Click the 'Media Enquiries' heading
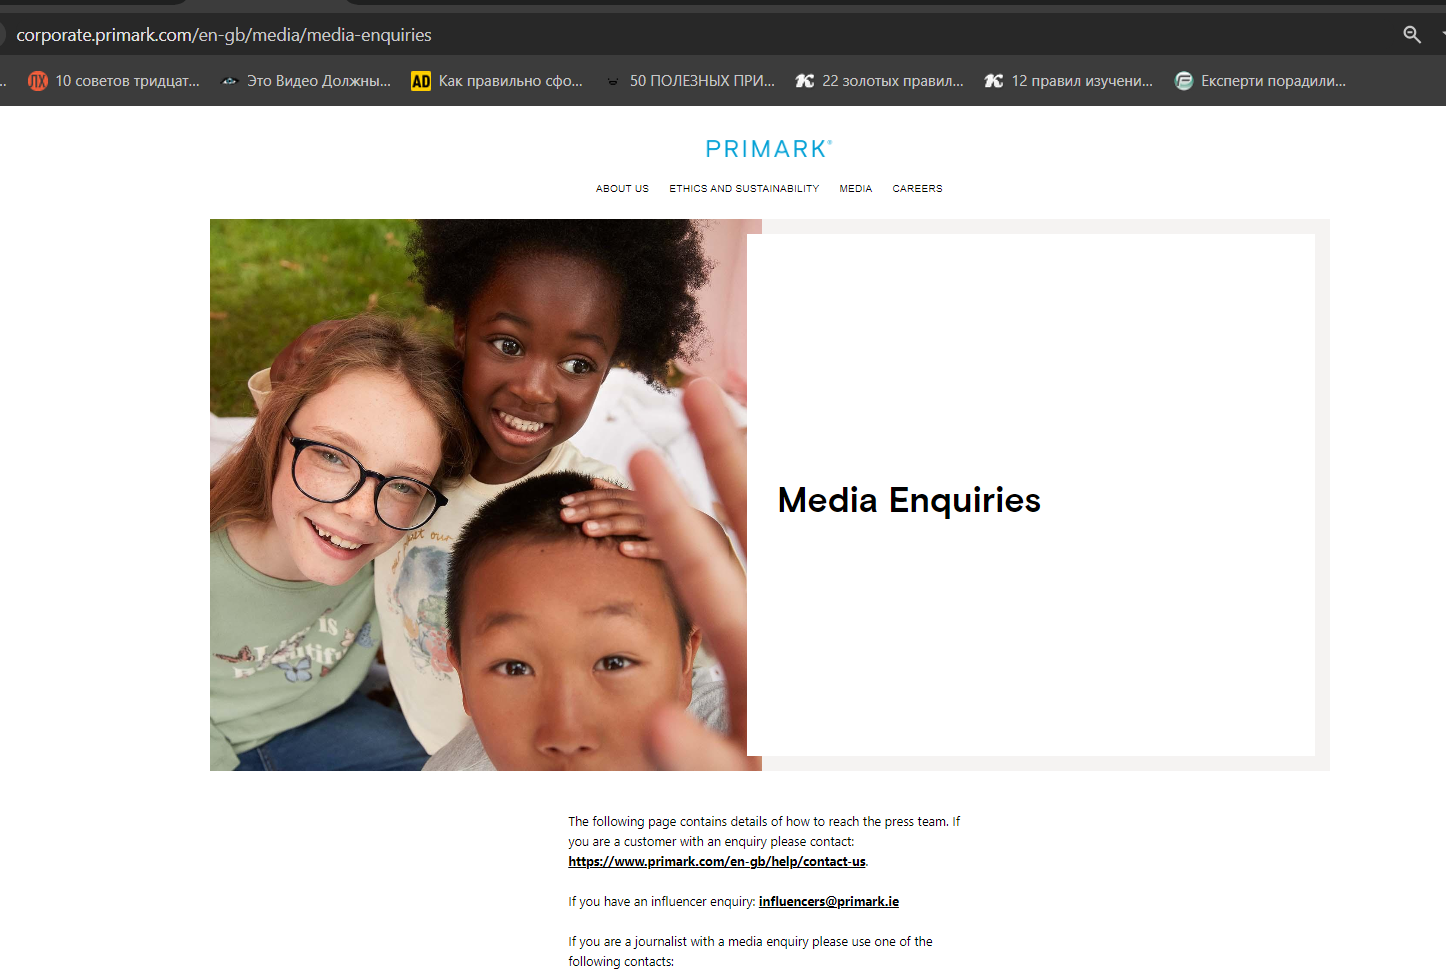The width and height of the screenshot is (1446, 972). tap(909, 500)
